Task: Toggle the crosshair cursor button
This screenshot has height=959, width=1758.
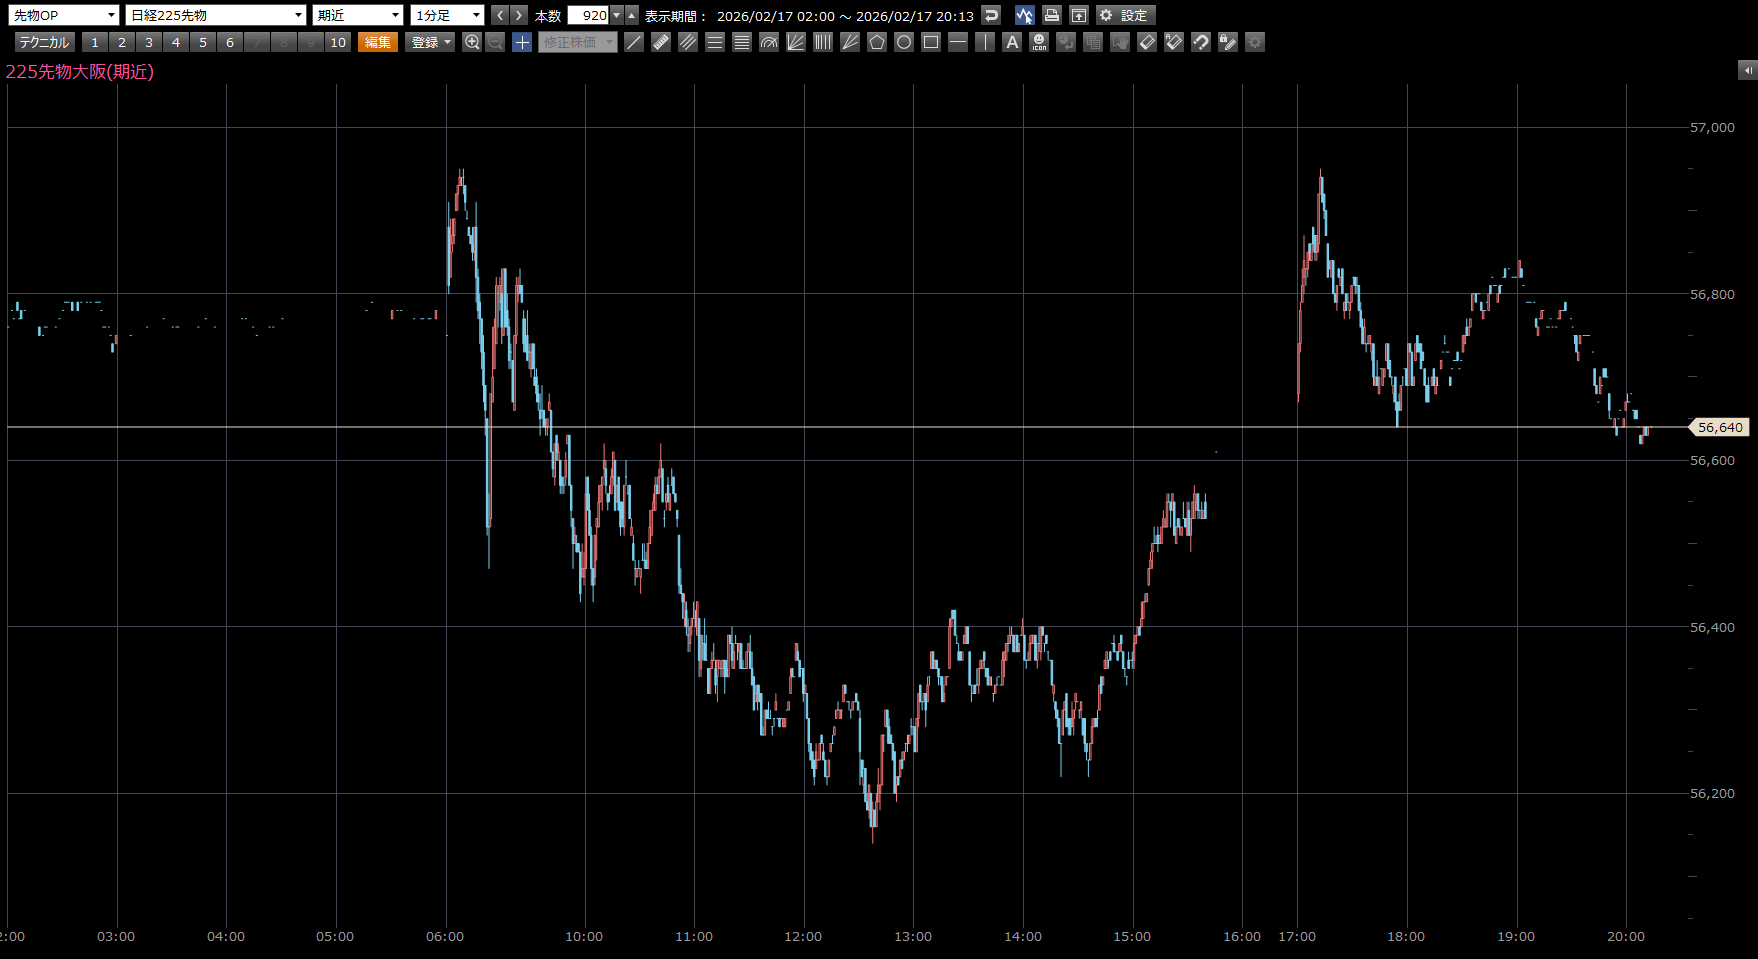Action: click(522, 42)
